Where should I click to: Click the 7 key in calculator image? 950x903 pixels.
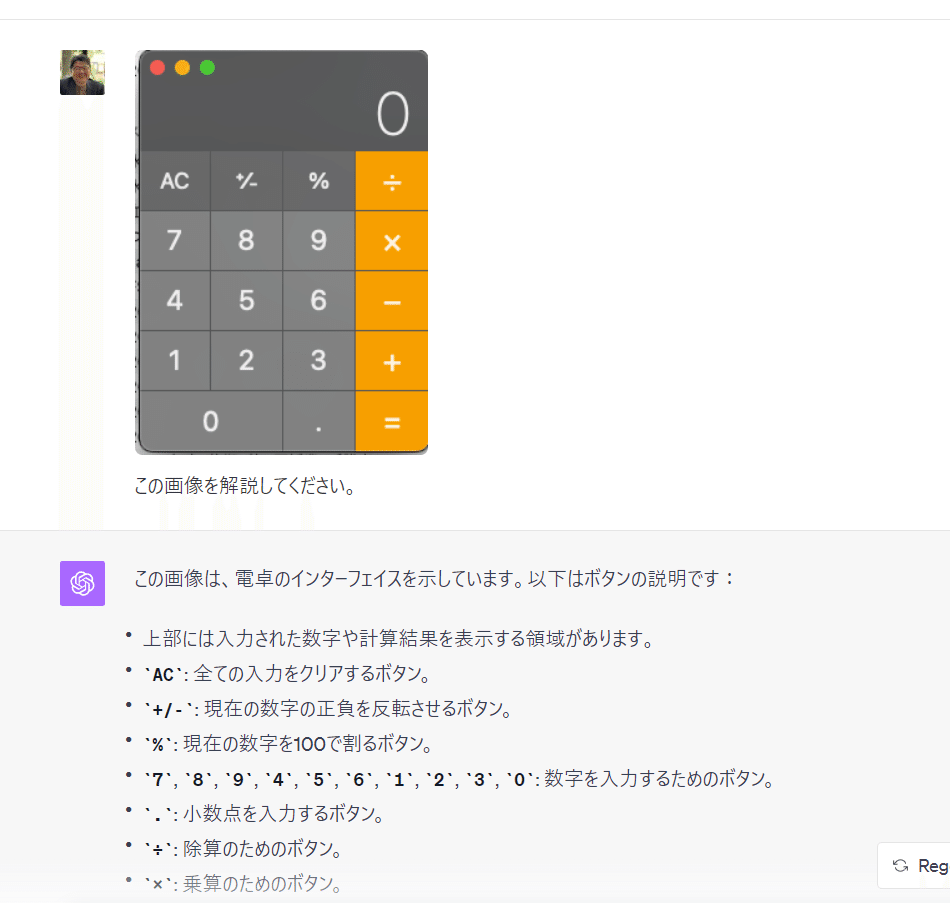pos(175,241)
